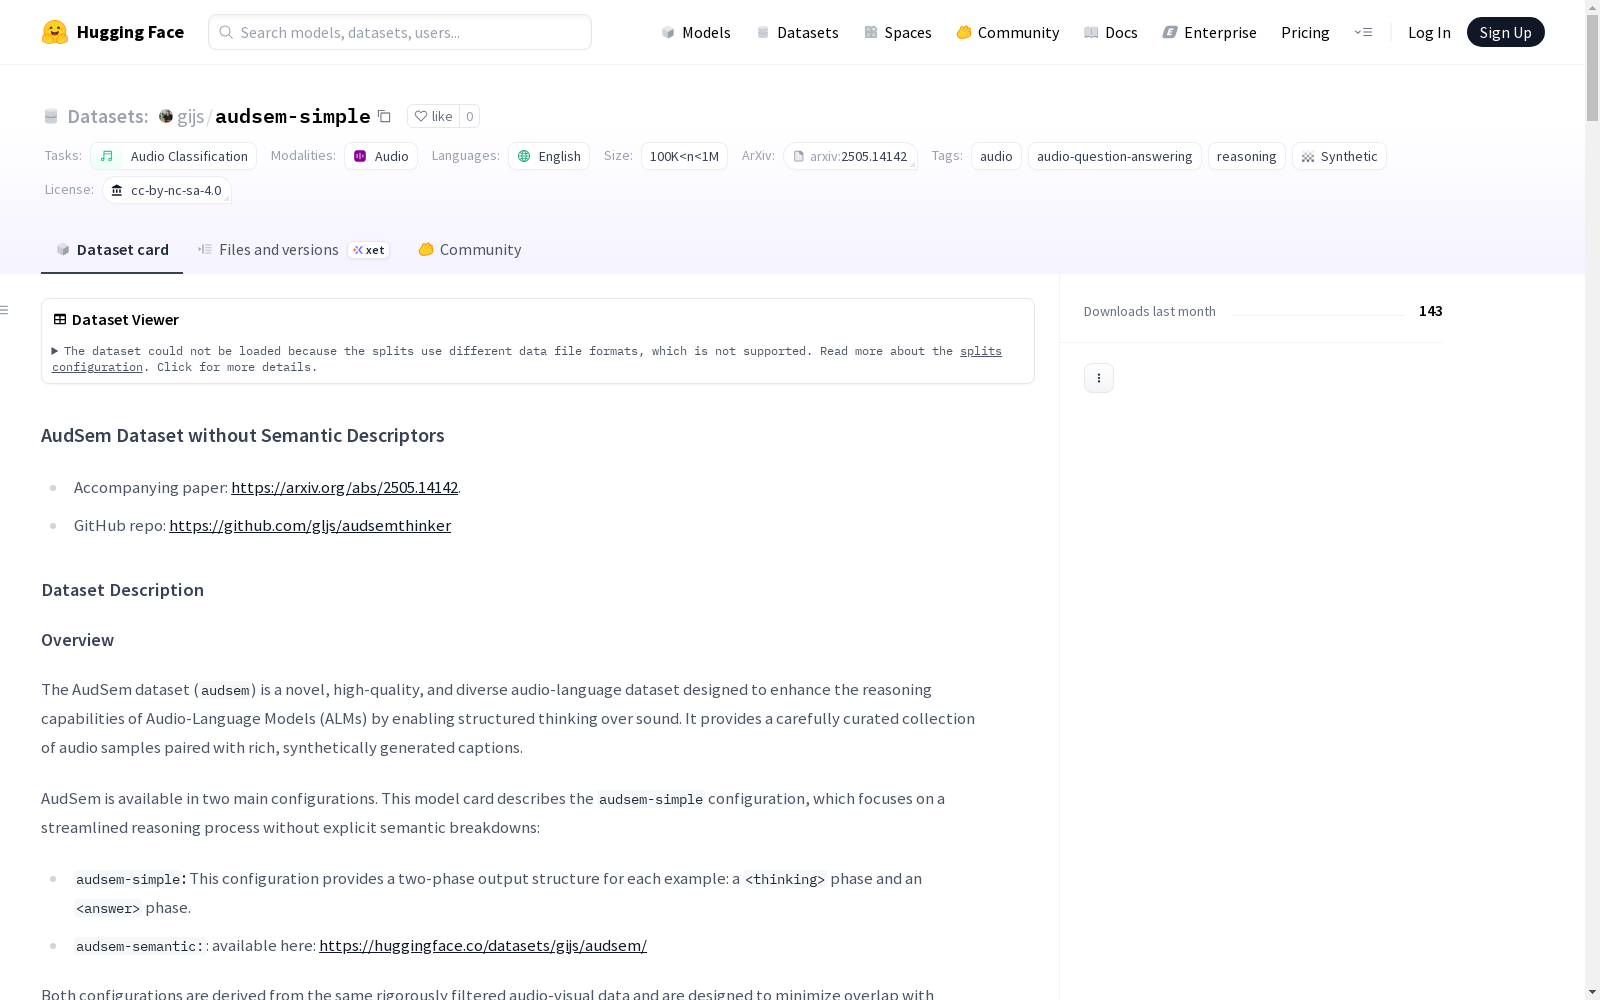
Task: Click the audio-question-answering tag
Action: (x=1114, y=156)
